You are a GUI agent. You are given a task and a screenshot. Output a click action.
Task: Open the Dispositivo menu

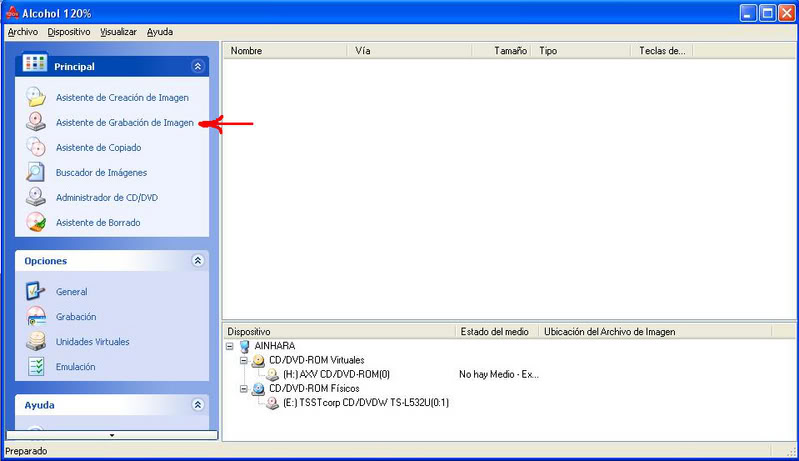click(69, 32)
